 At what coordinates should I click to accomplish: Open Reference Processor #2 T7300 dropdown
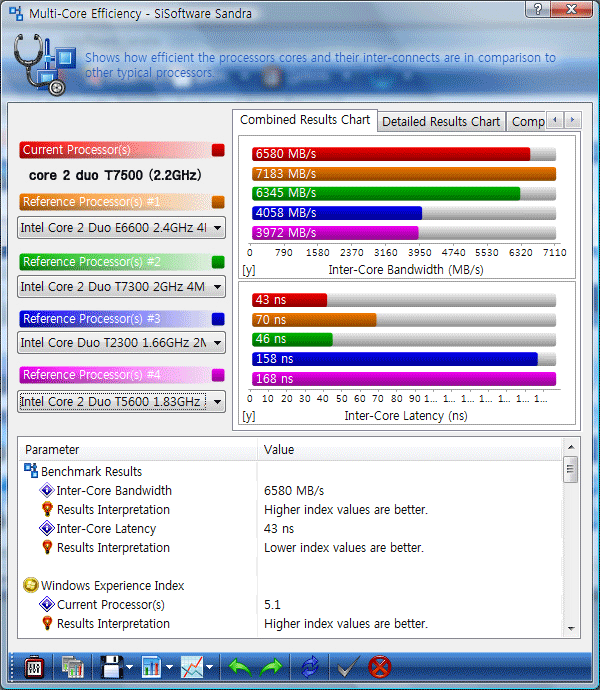coord(121,287)
